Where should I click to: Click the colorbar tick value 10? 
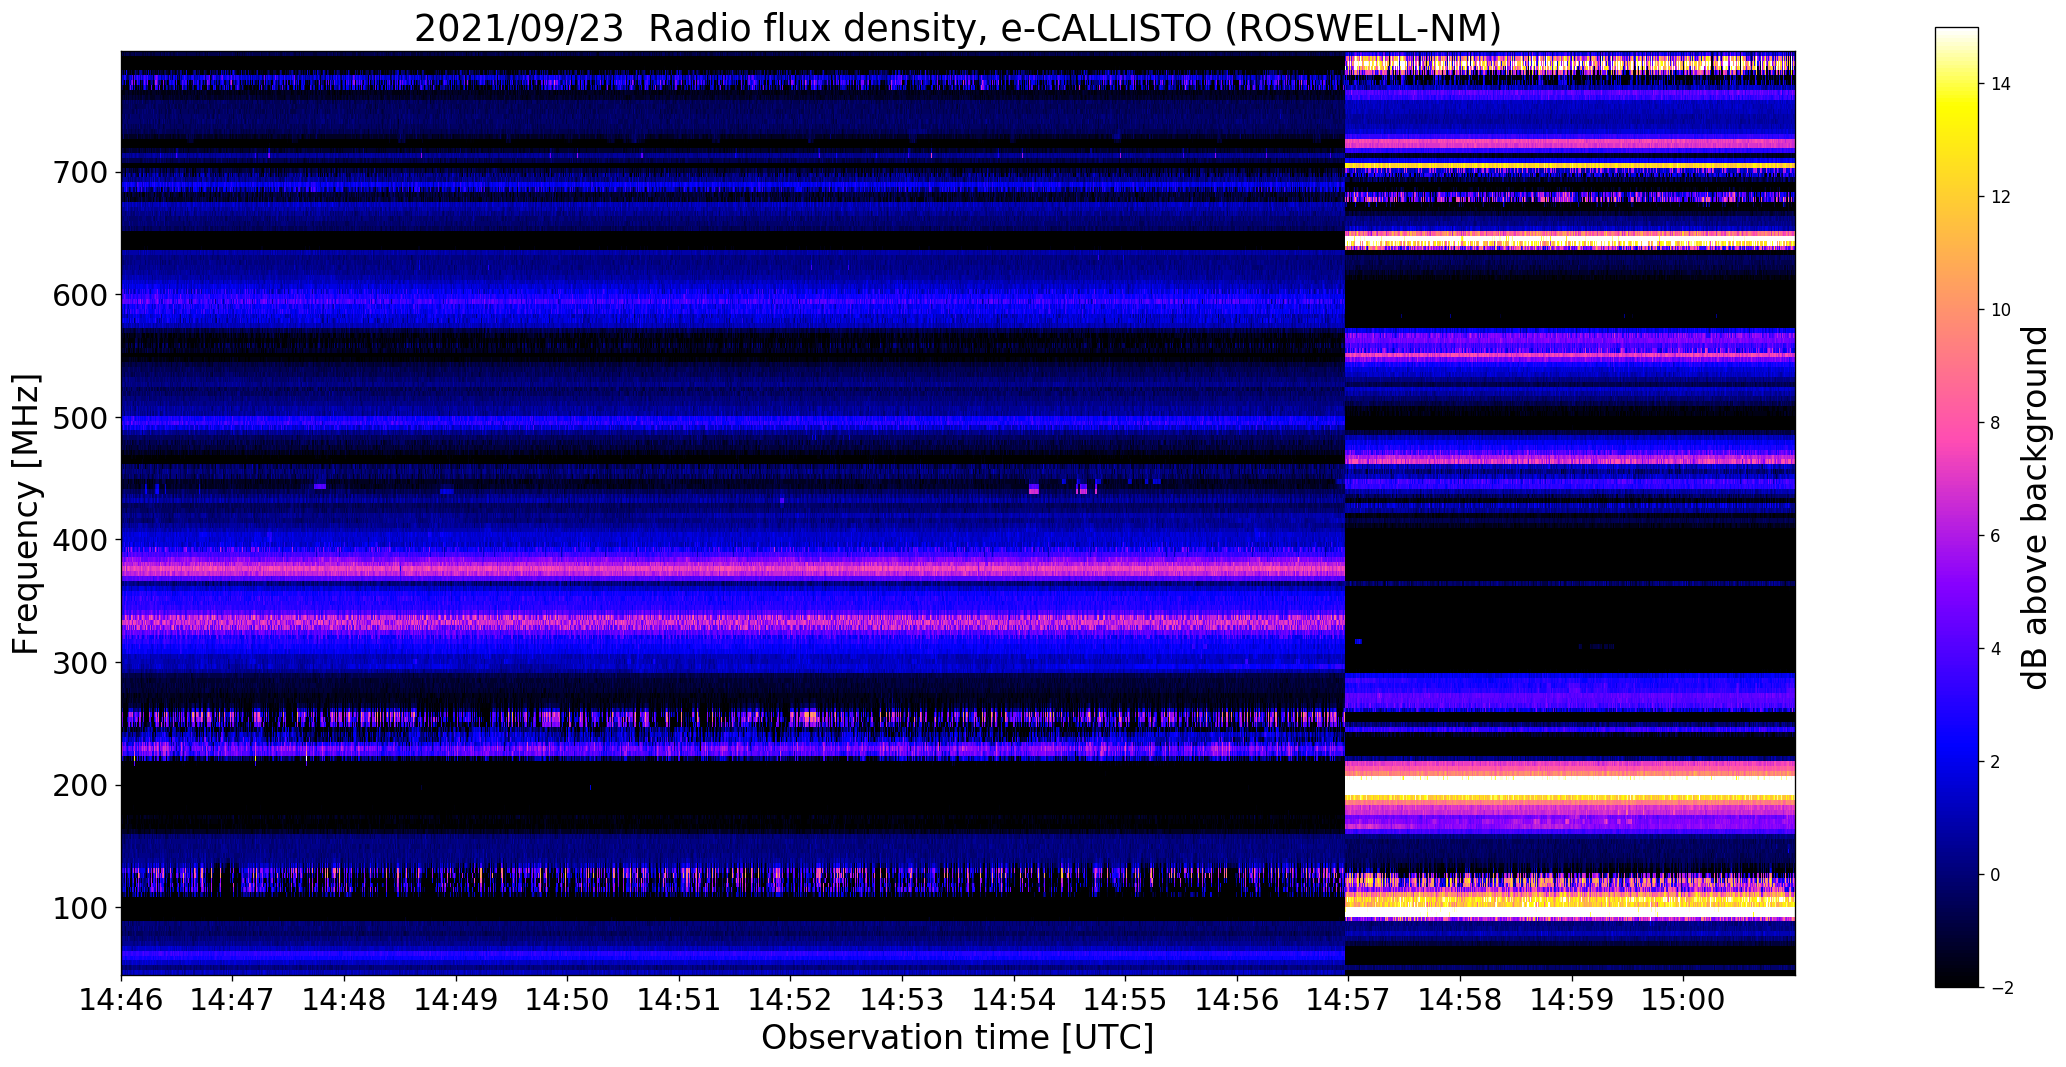tap(2000, 310)
